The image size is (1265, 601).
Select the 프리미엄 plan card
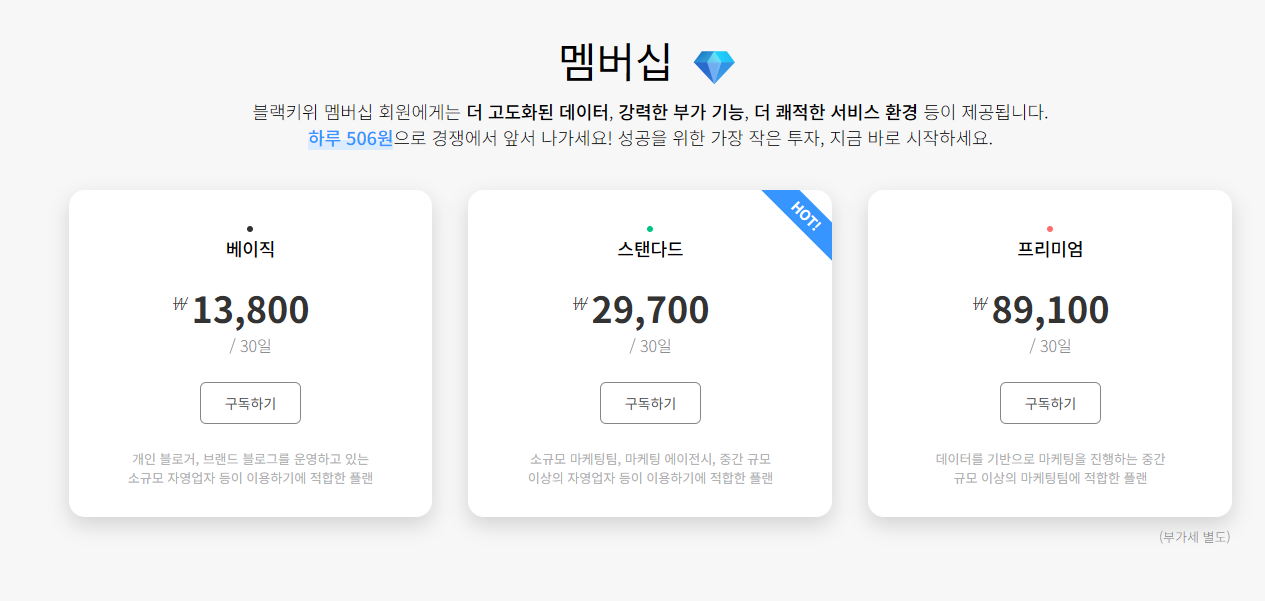tap(1050, 350)
